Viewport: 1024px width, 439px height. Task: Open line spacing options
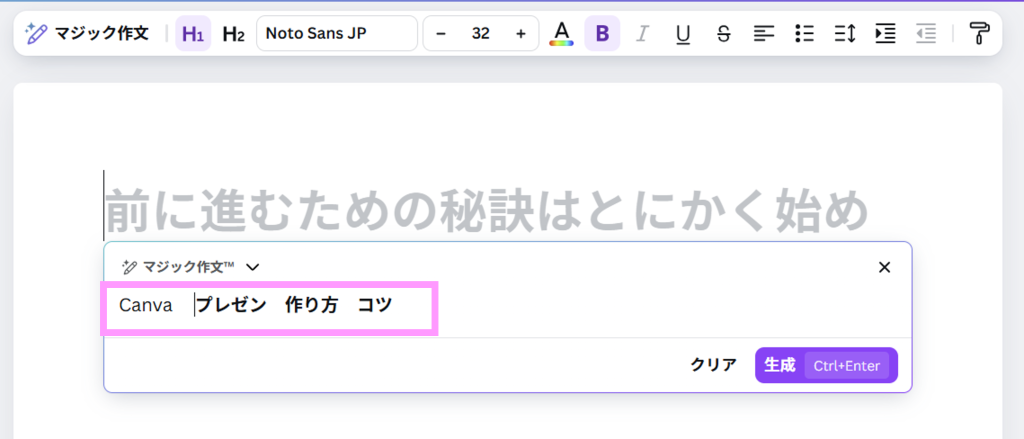(845, 34)
